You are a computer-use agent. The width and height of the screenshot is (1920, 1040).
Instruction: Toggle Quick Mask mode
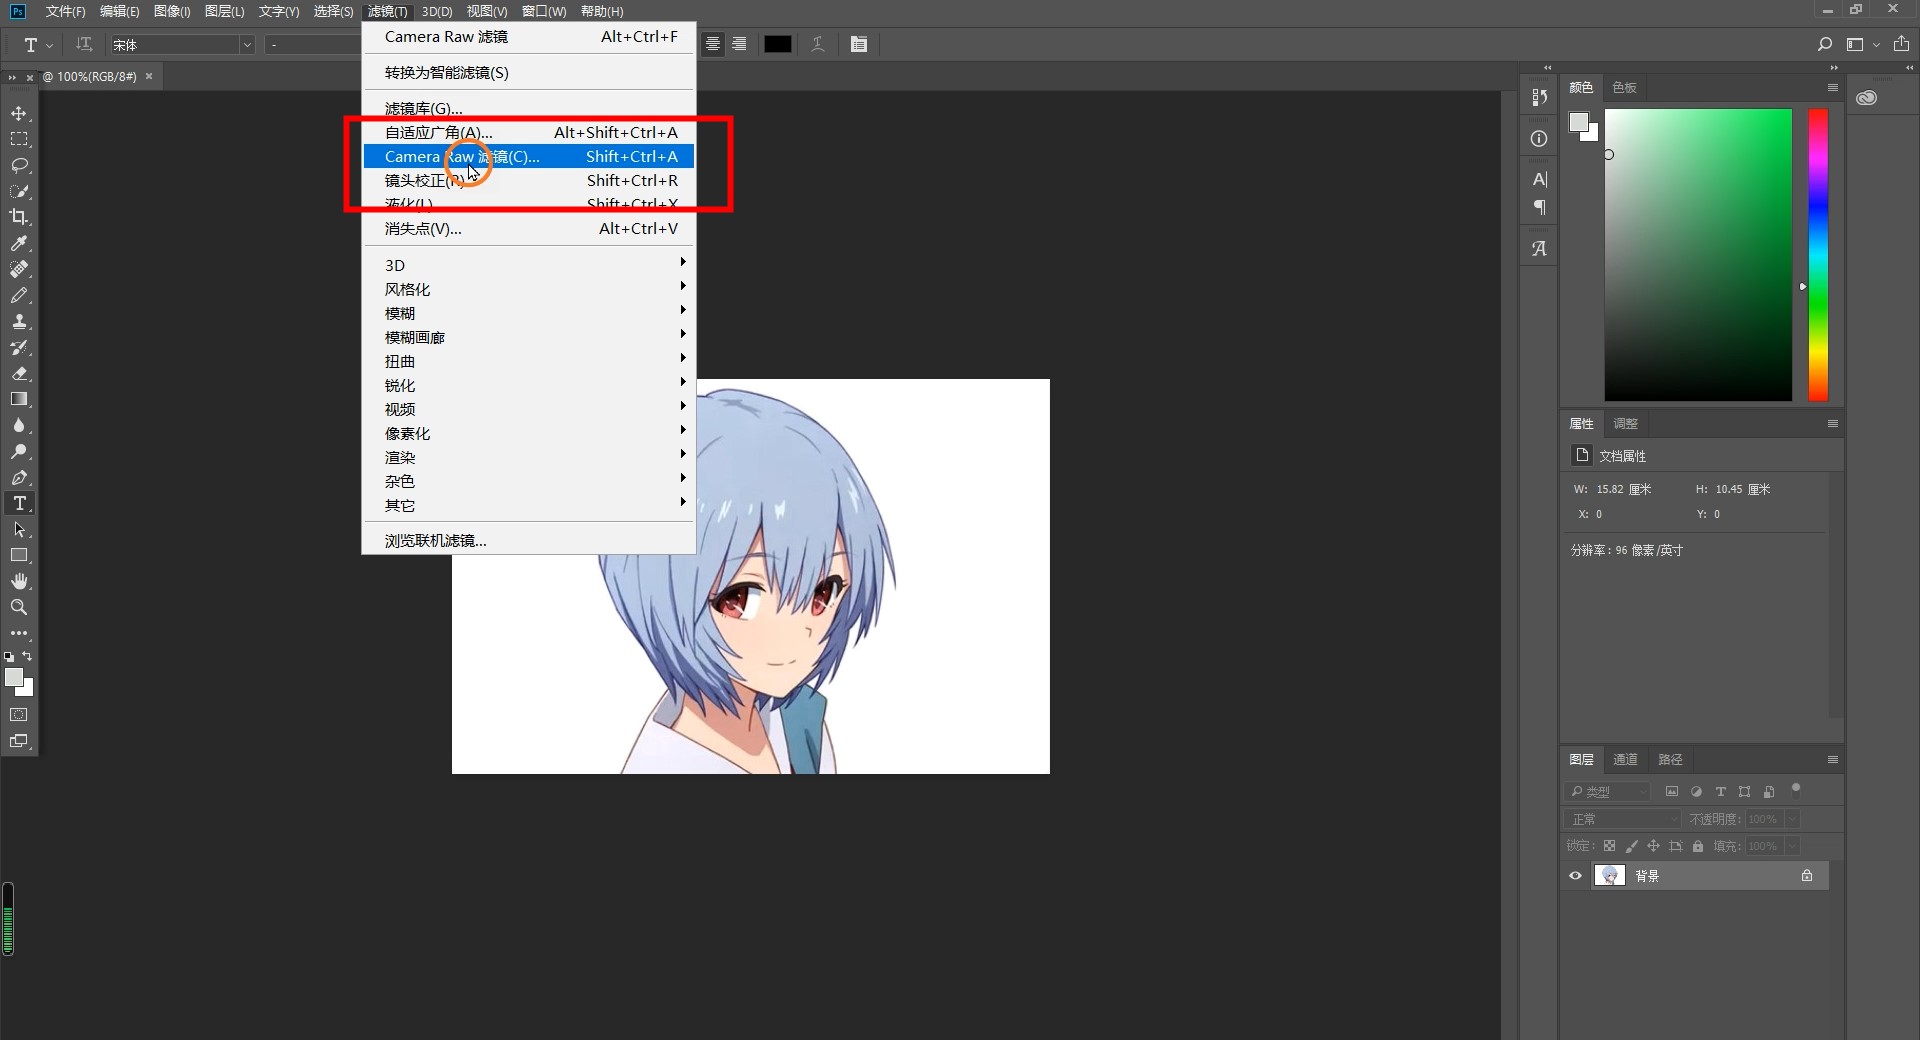tap(19, 715)
